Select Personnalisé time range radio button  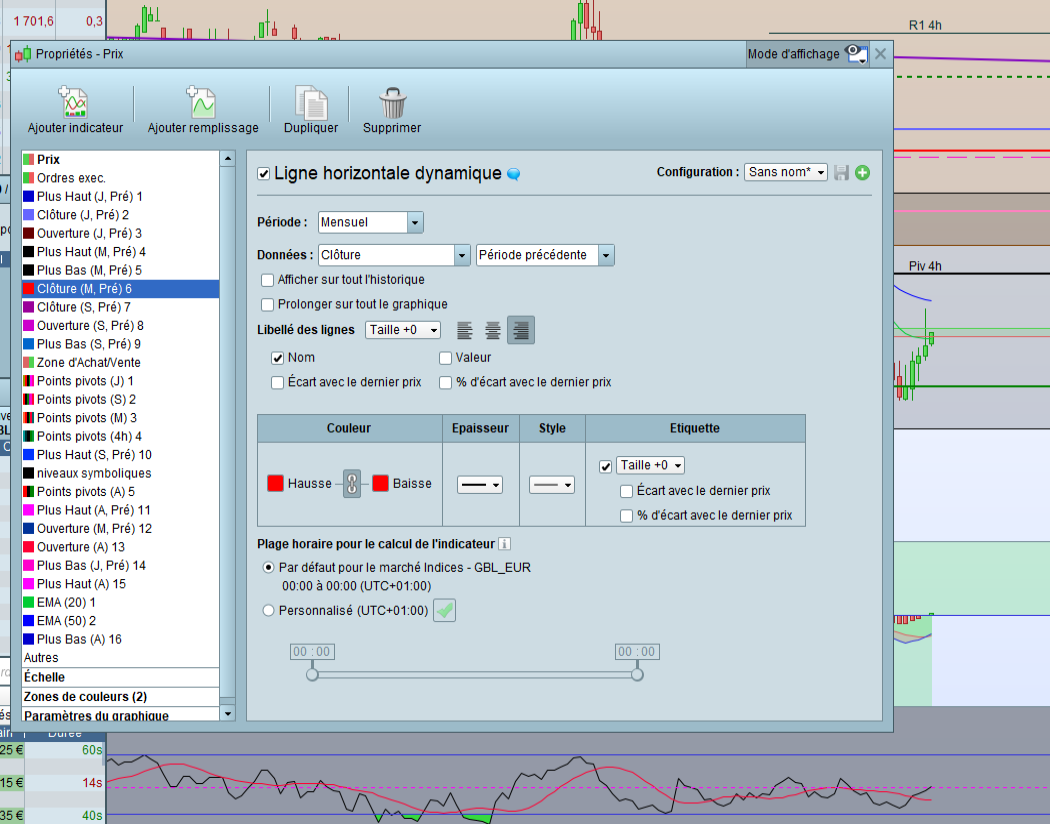click(x=268, y=610)
